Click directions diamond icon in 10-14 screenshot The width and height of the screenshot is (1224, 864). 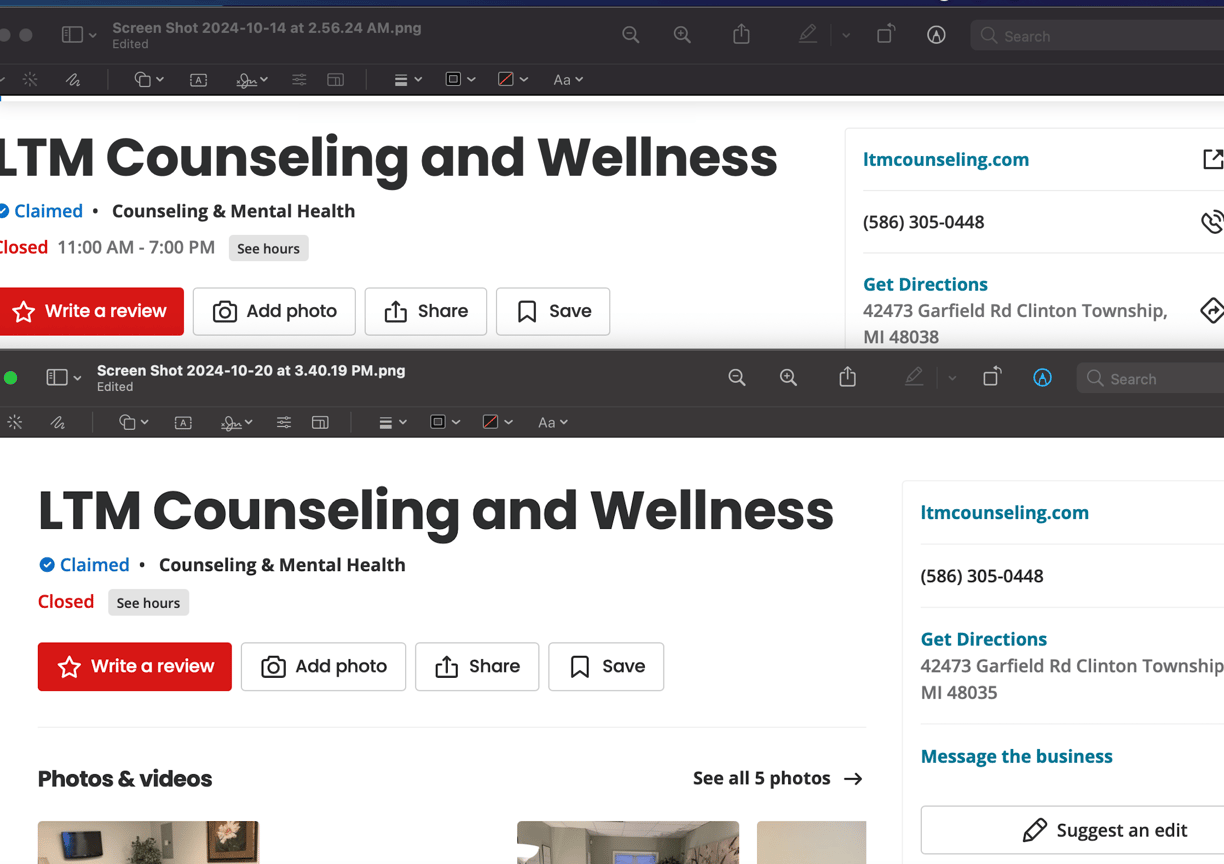click(x=1212, y=311)
